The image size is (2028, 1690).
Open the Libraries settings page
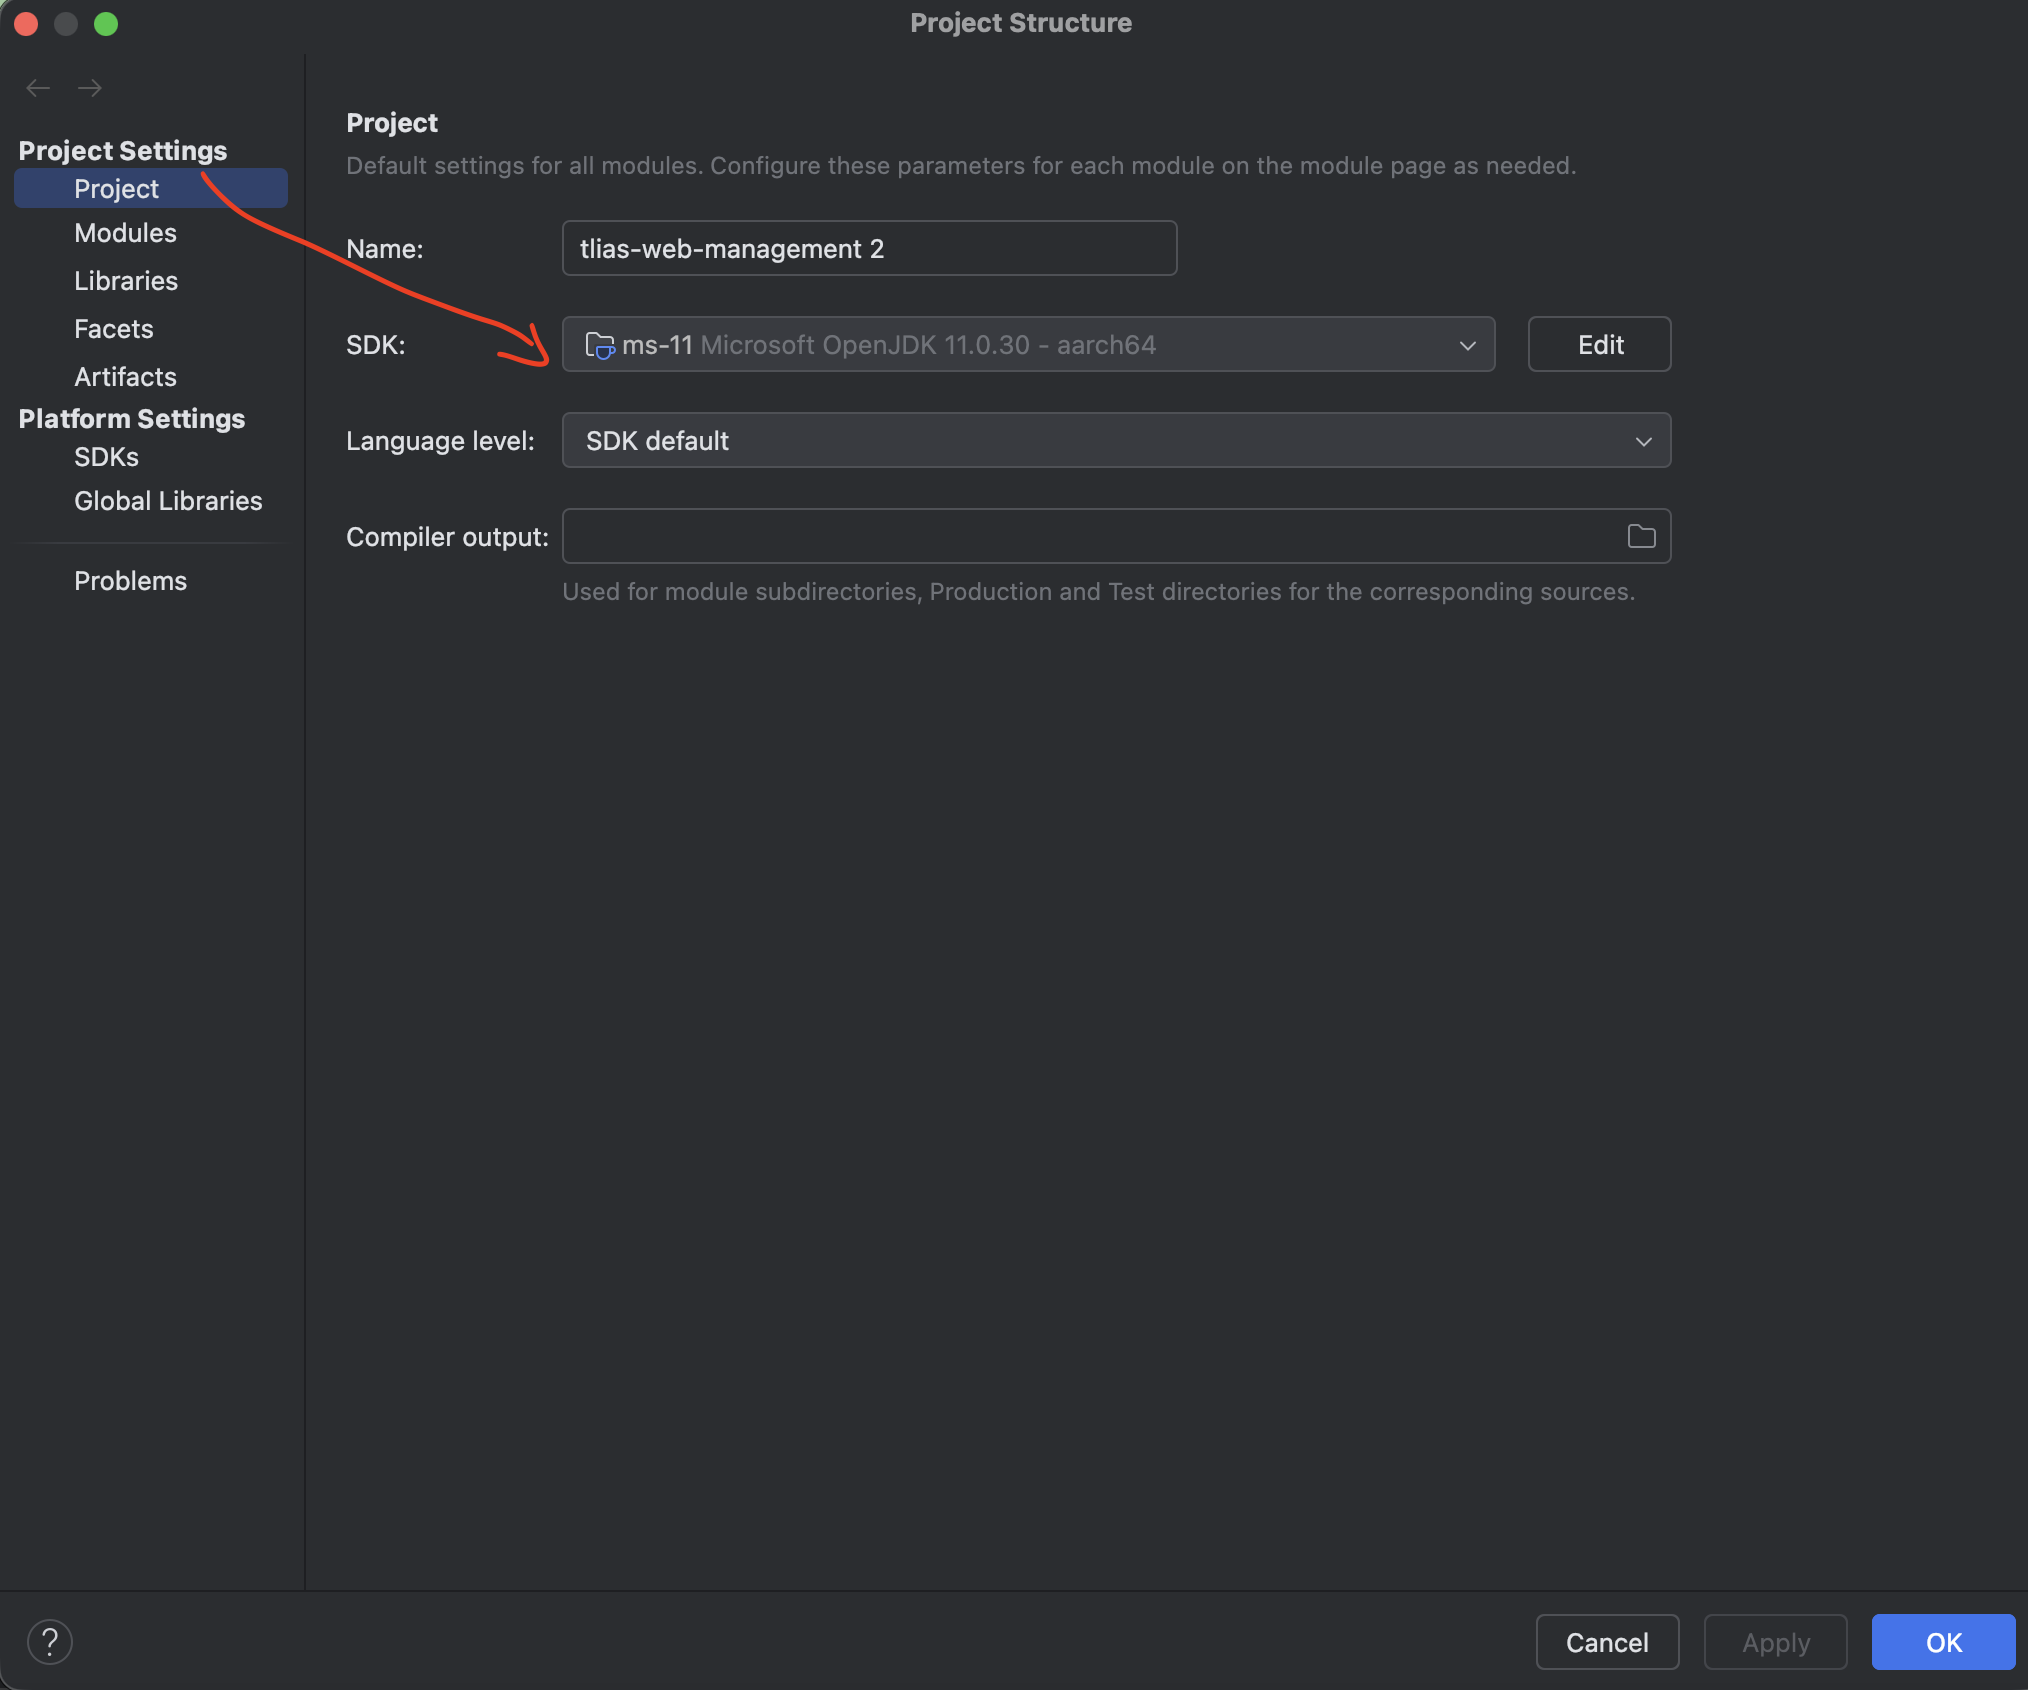(126, 281)
